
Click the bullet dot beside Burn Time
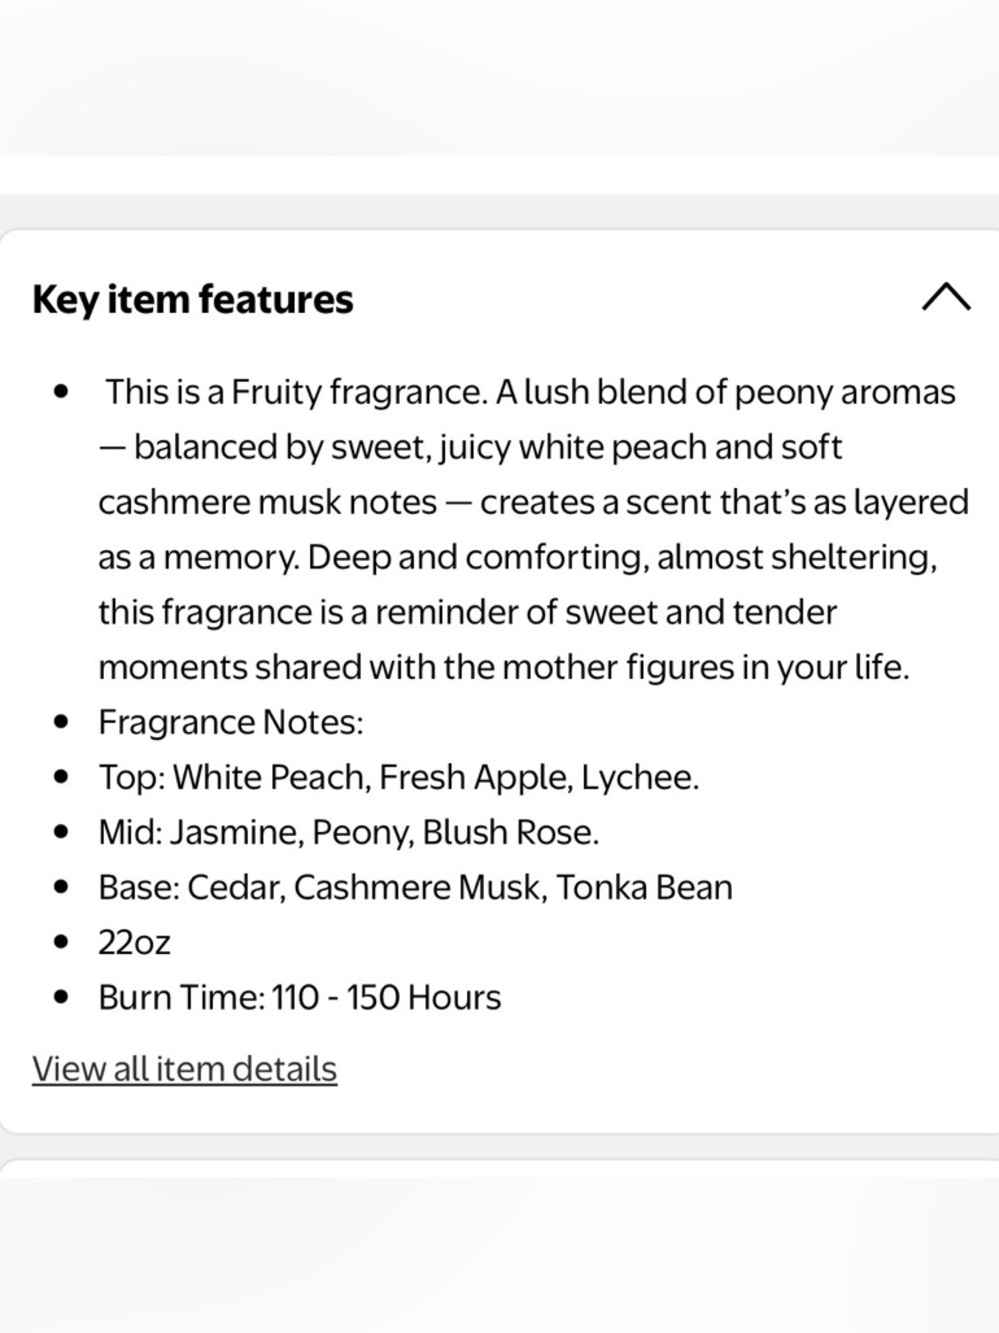tap(63, 997)
